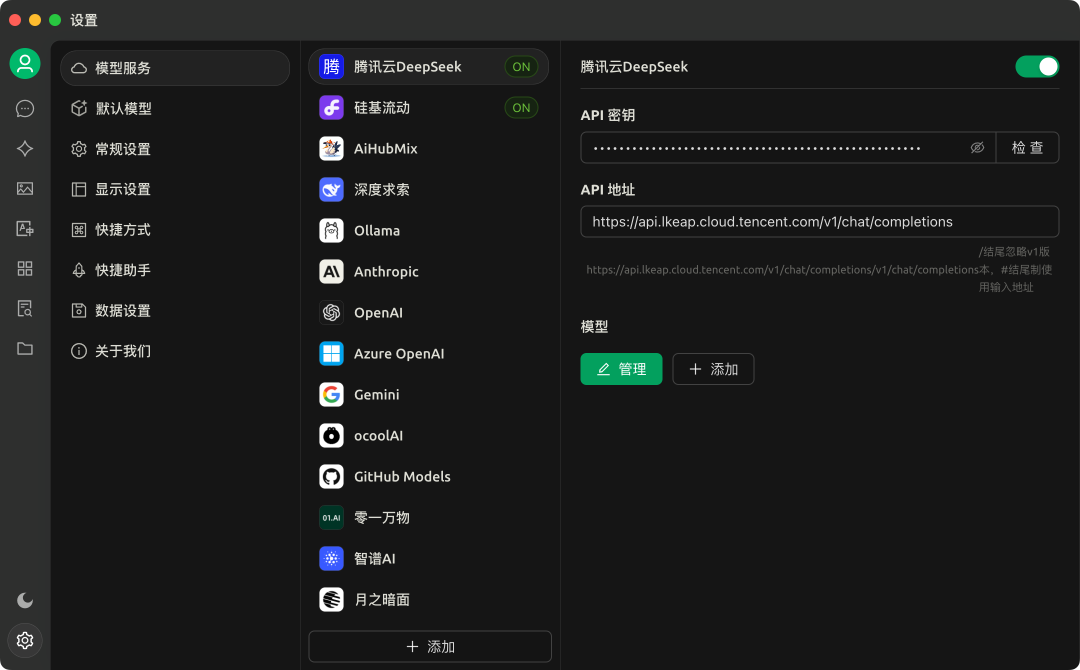Viewport: 1080px width, 670px height.
Task: Open 关于我们 settings section
Action: (175, 351)
